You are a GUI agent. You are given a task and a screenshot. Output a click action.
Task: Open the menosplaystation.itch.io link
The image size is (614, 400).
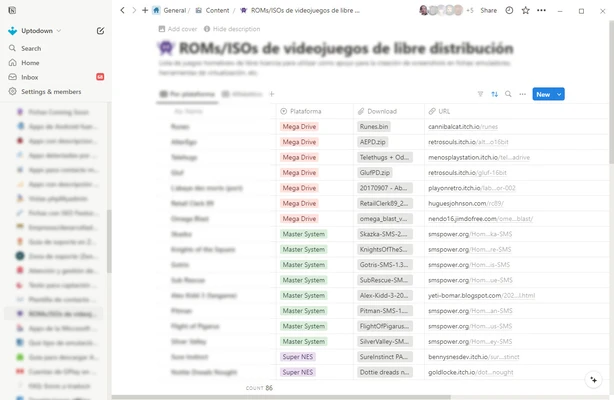(479, 157)
